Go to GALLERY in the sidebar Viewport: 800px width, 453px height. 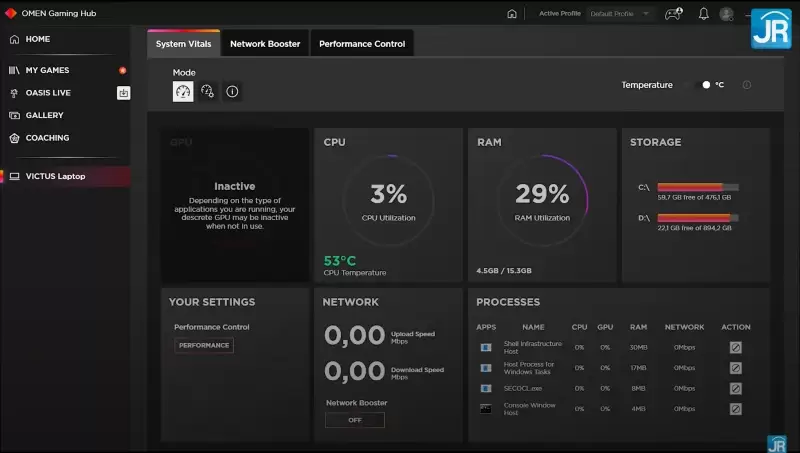[44, 115]
